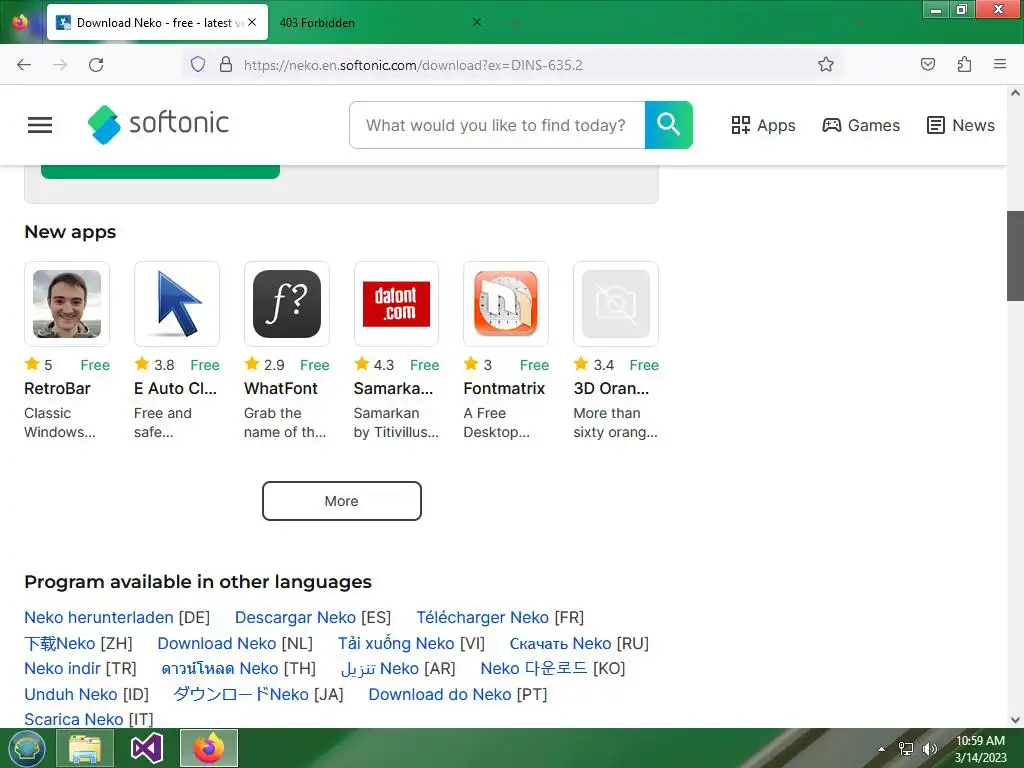This screenshot has width=1024, height=768.
Task: Click the More button under New apps
Action: [342, 501]
